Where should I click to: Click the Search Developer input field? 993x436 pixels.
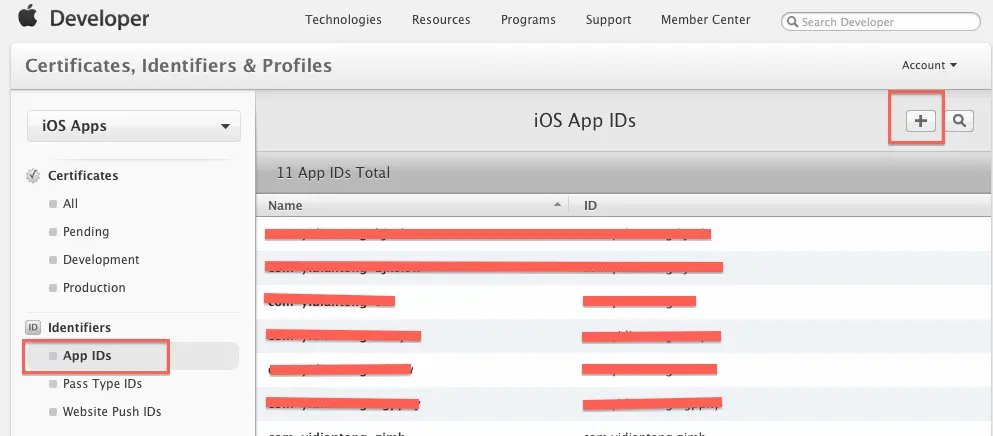tap(881, 22)
